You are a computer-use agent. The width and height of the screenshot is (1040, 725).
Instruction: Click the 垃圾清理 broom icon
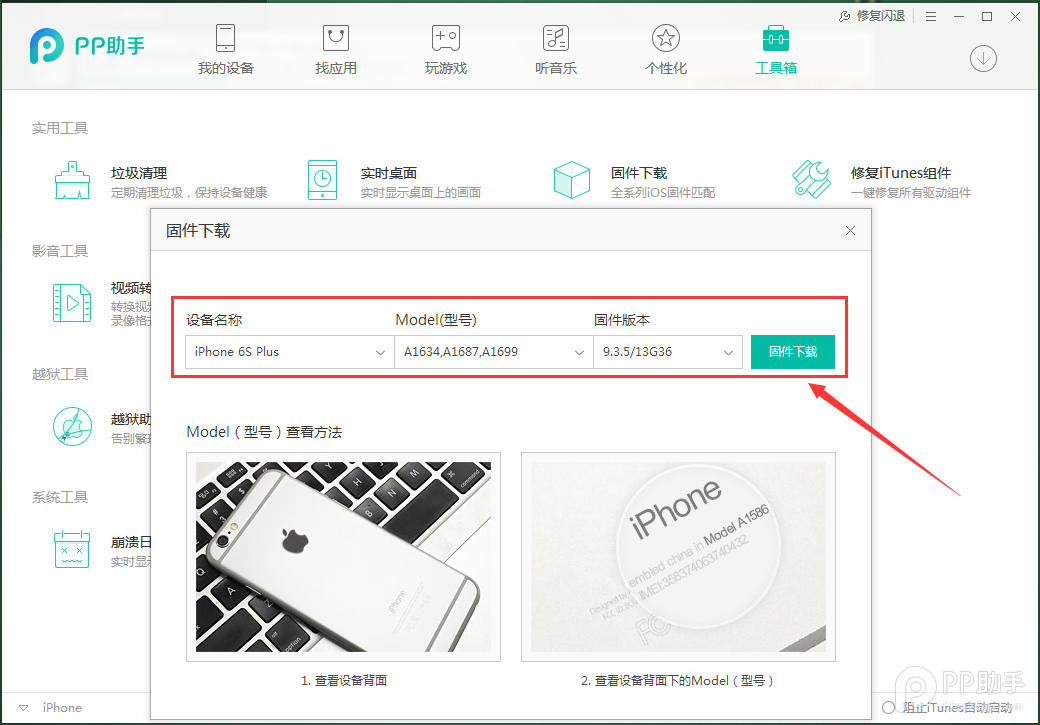point(72,180)
